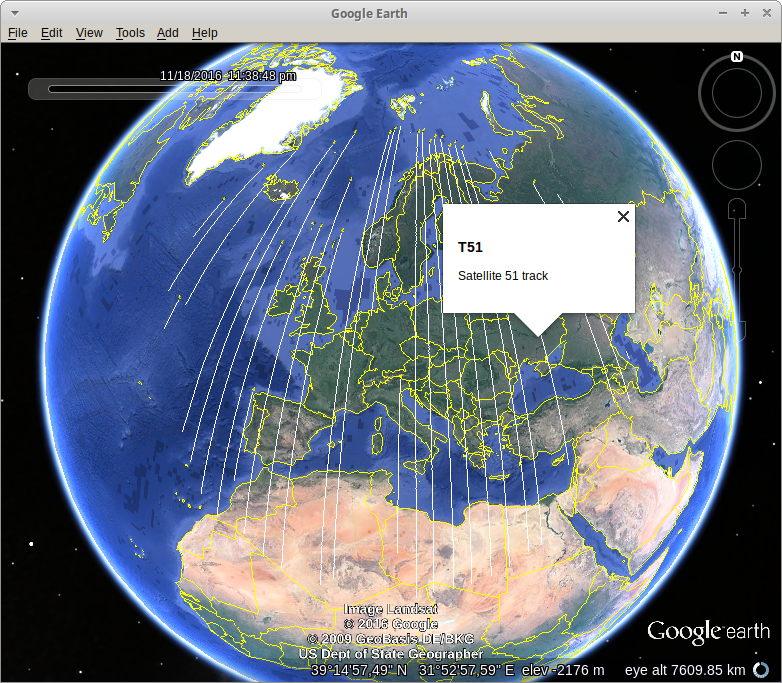Image resolution: width=782 pixels, height=683 pixels.
Task: Minimize the Google Earth window
Action: coord(723,13)
